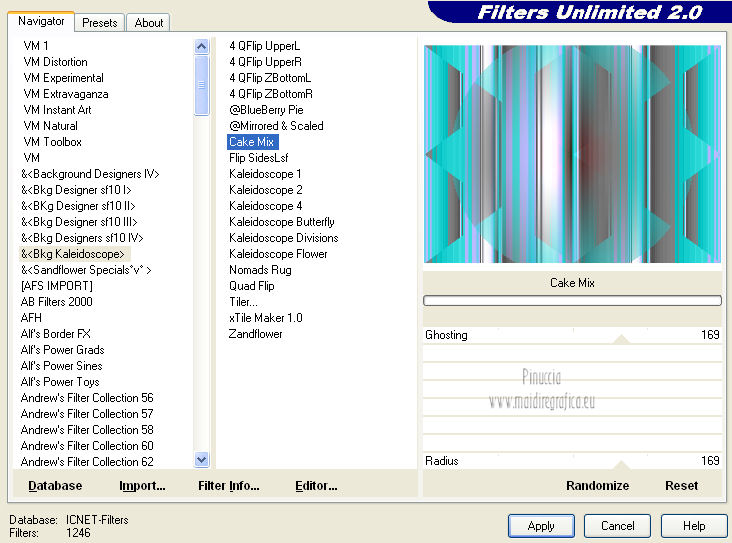
Task: Choose Kaleidoscope 2 filter
Action: [266, 190]
